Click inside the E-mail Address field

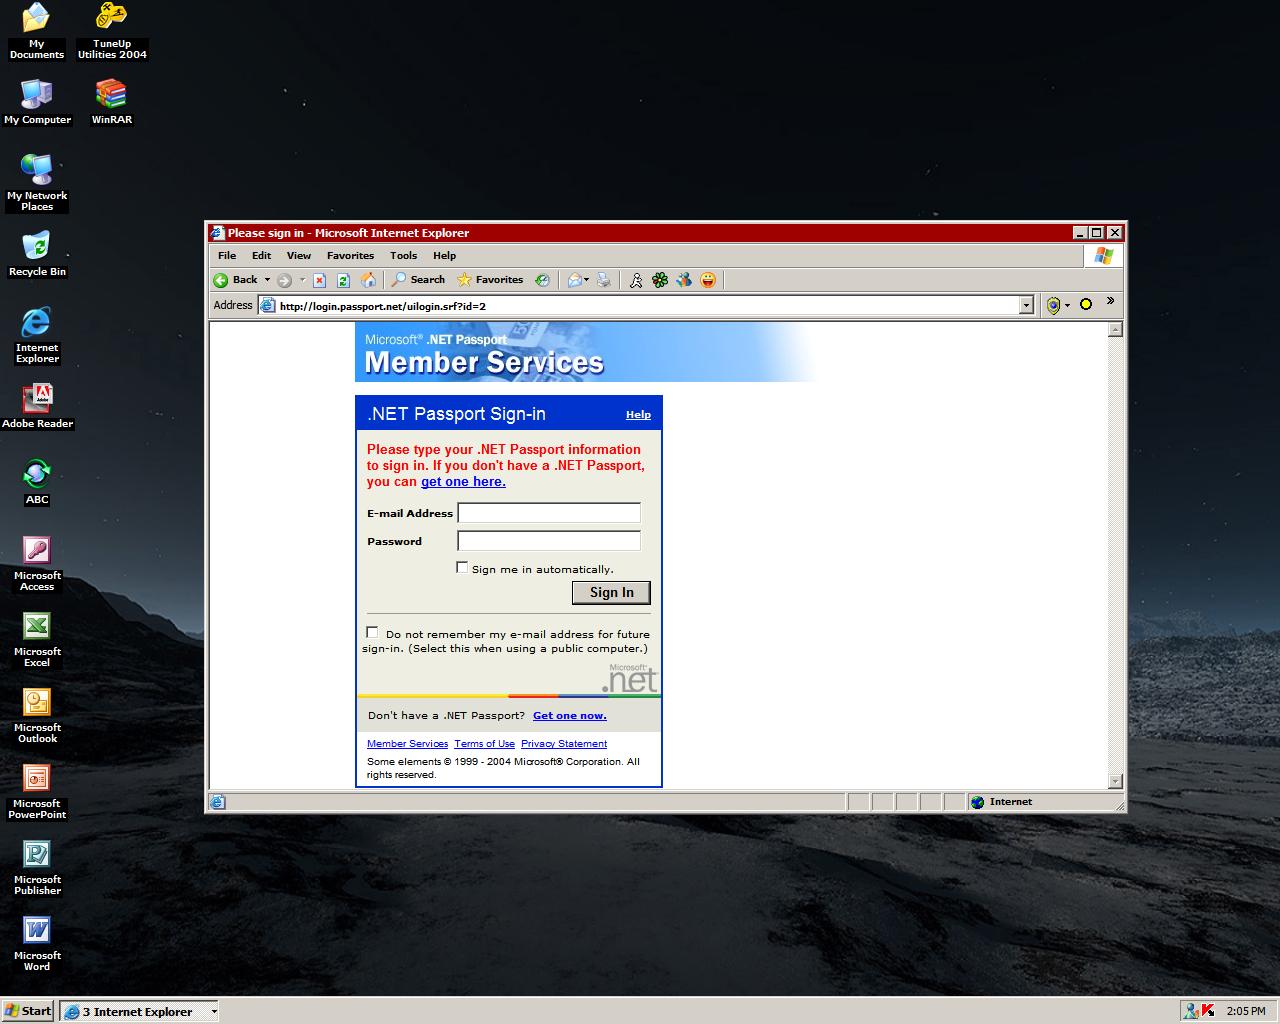[x=548, y=512]
